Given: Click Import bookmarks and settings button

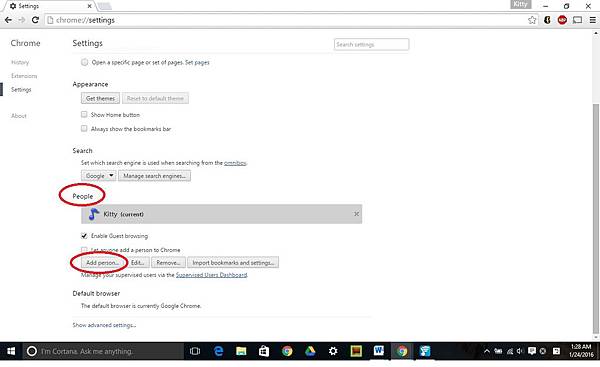Looking at the screenshot, I should pyautogui.click(x=233, y=263).
